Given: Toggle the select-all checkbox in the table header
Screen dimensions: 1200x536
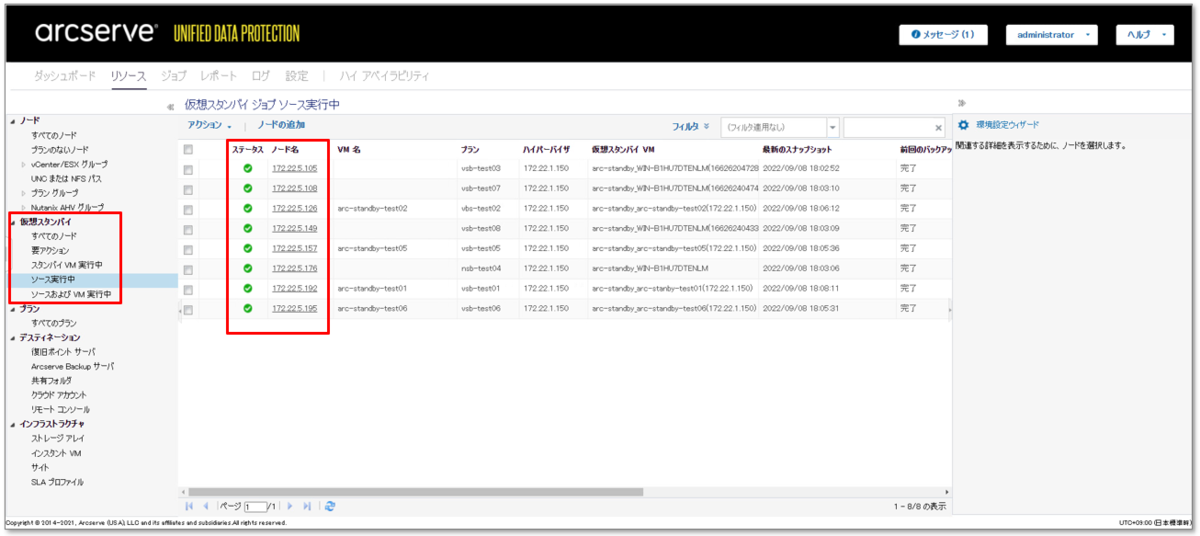Looking at the screenshot, I should [x=188, y=149].
